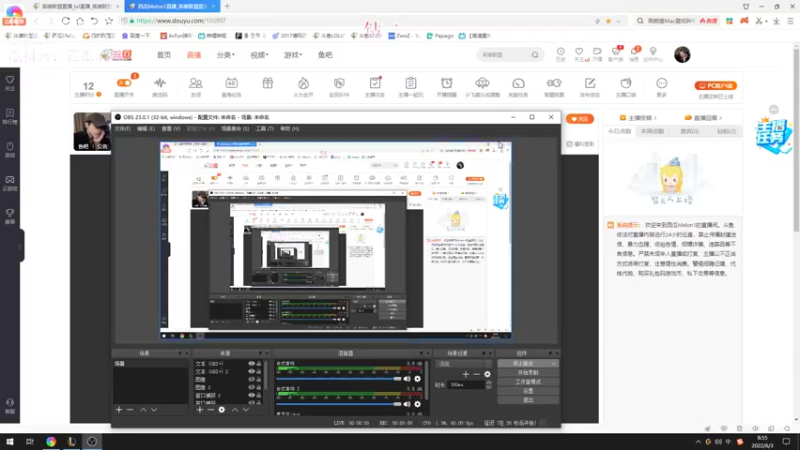Open OBS 工具(T) menu
The height and width of the screenshot is (450, 800).
(264, 129)
